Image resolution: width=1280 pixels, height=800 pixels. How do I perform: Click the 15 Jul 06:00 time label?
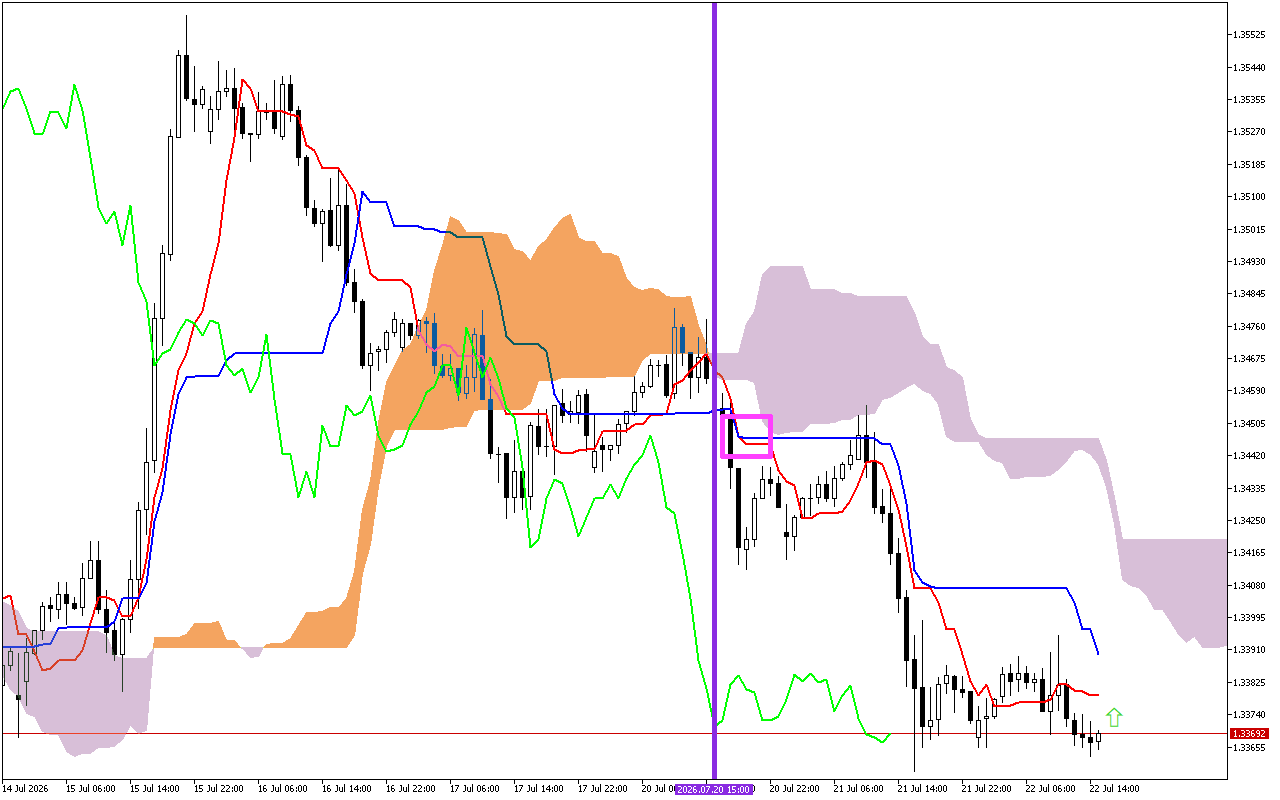pos(90,788)
